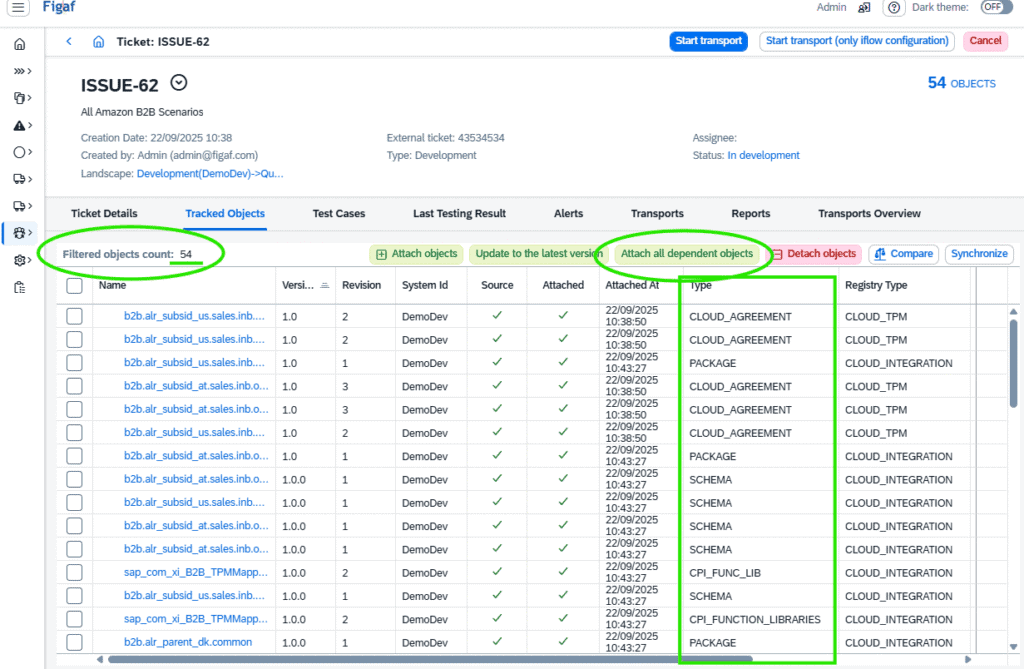Select the Tracked Objects tab

(225, 214)
